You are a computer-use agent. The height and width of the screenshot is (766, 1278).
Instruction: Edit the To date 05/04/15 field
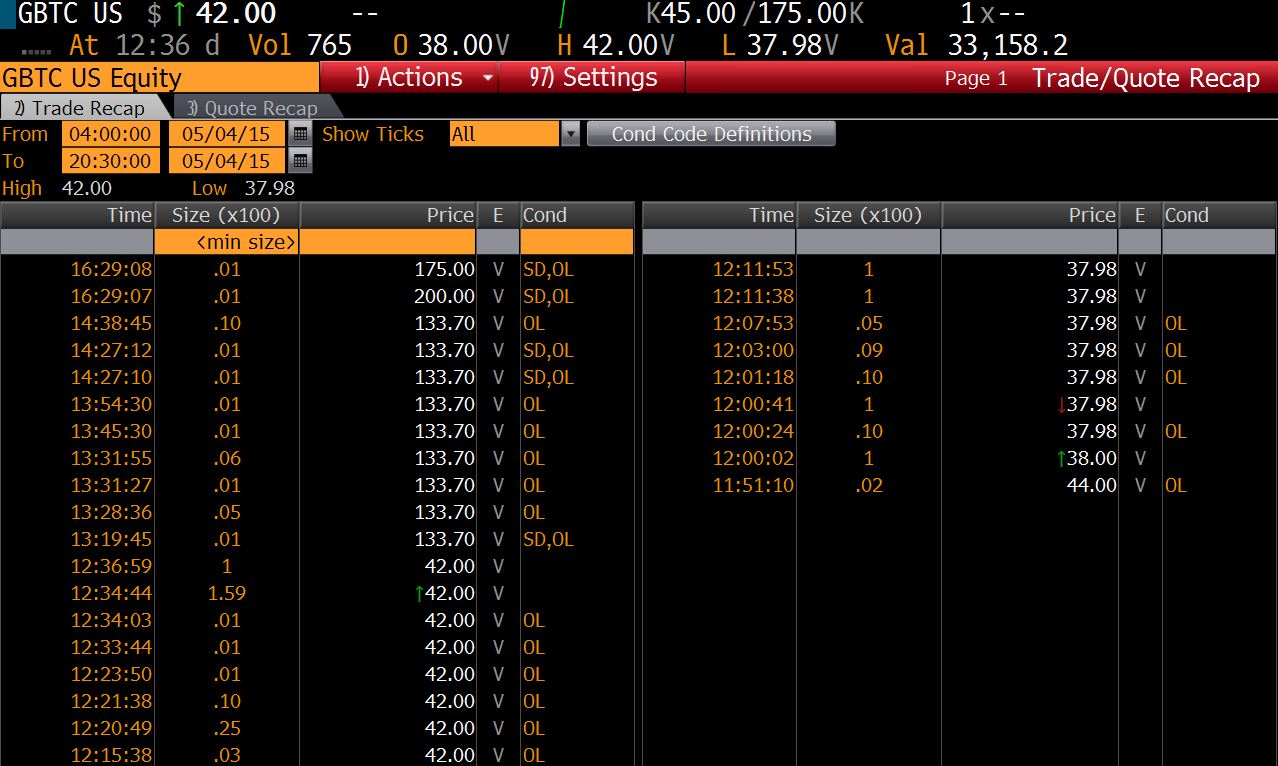pyautogui.click(x=228, y=161)
